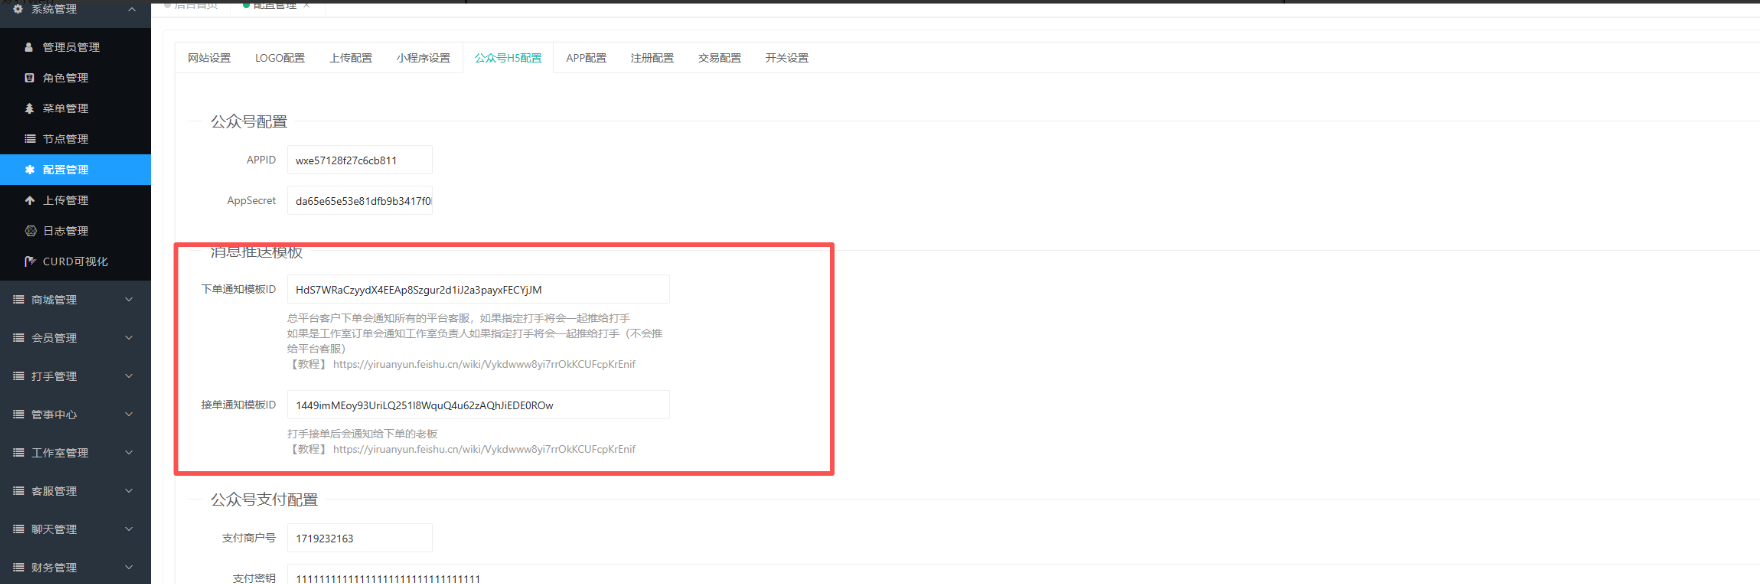Click the 支付商户号 input field
1760x584 pixels.
tap(359, 538)
